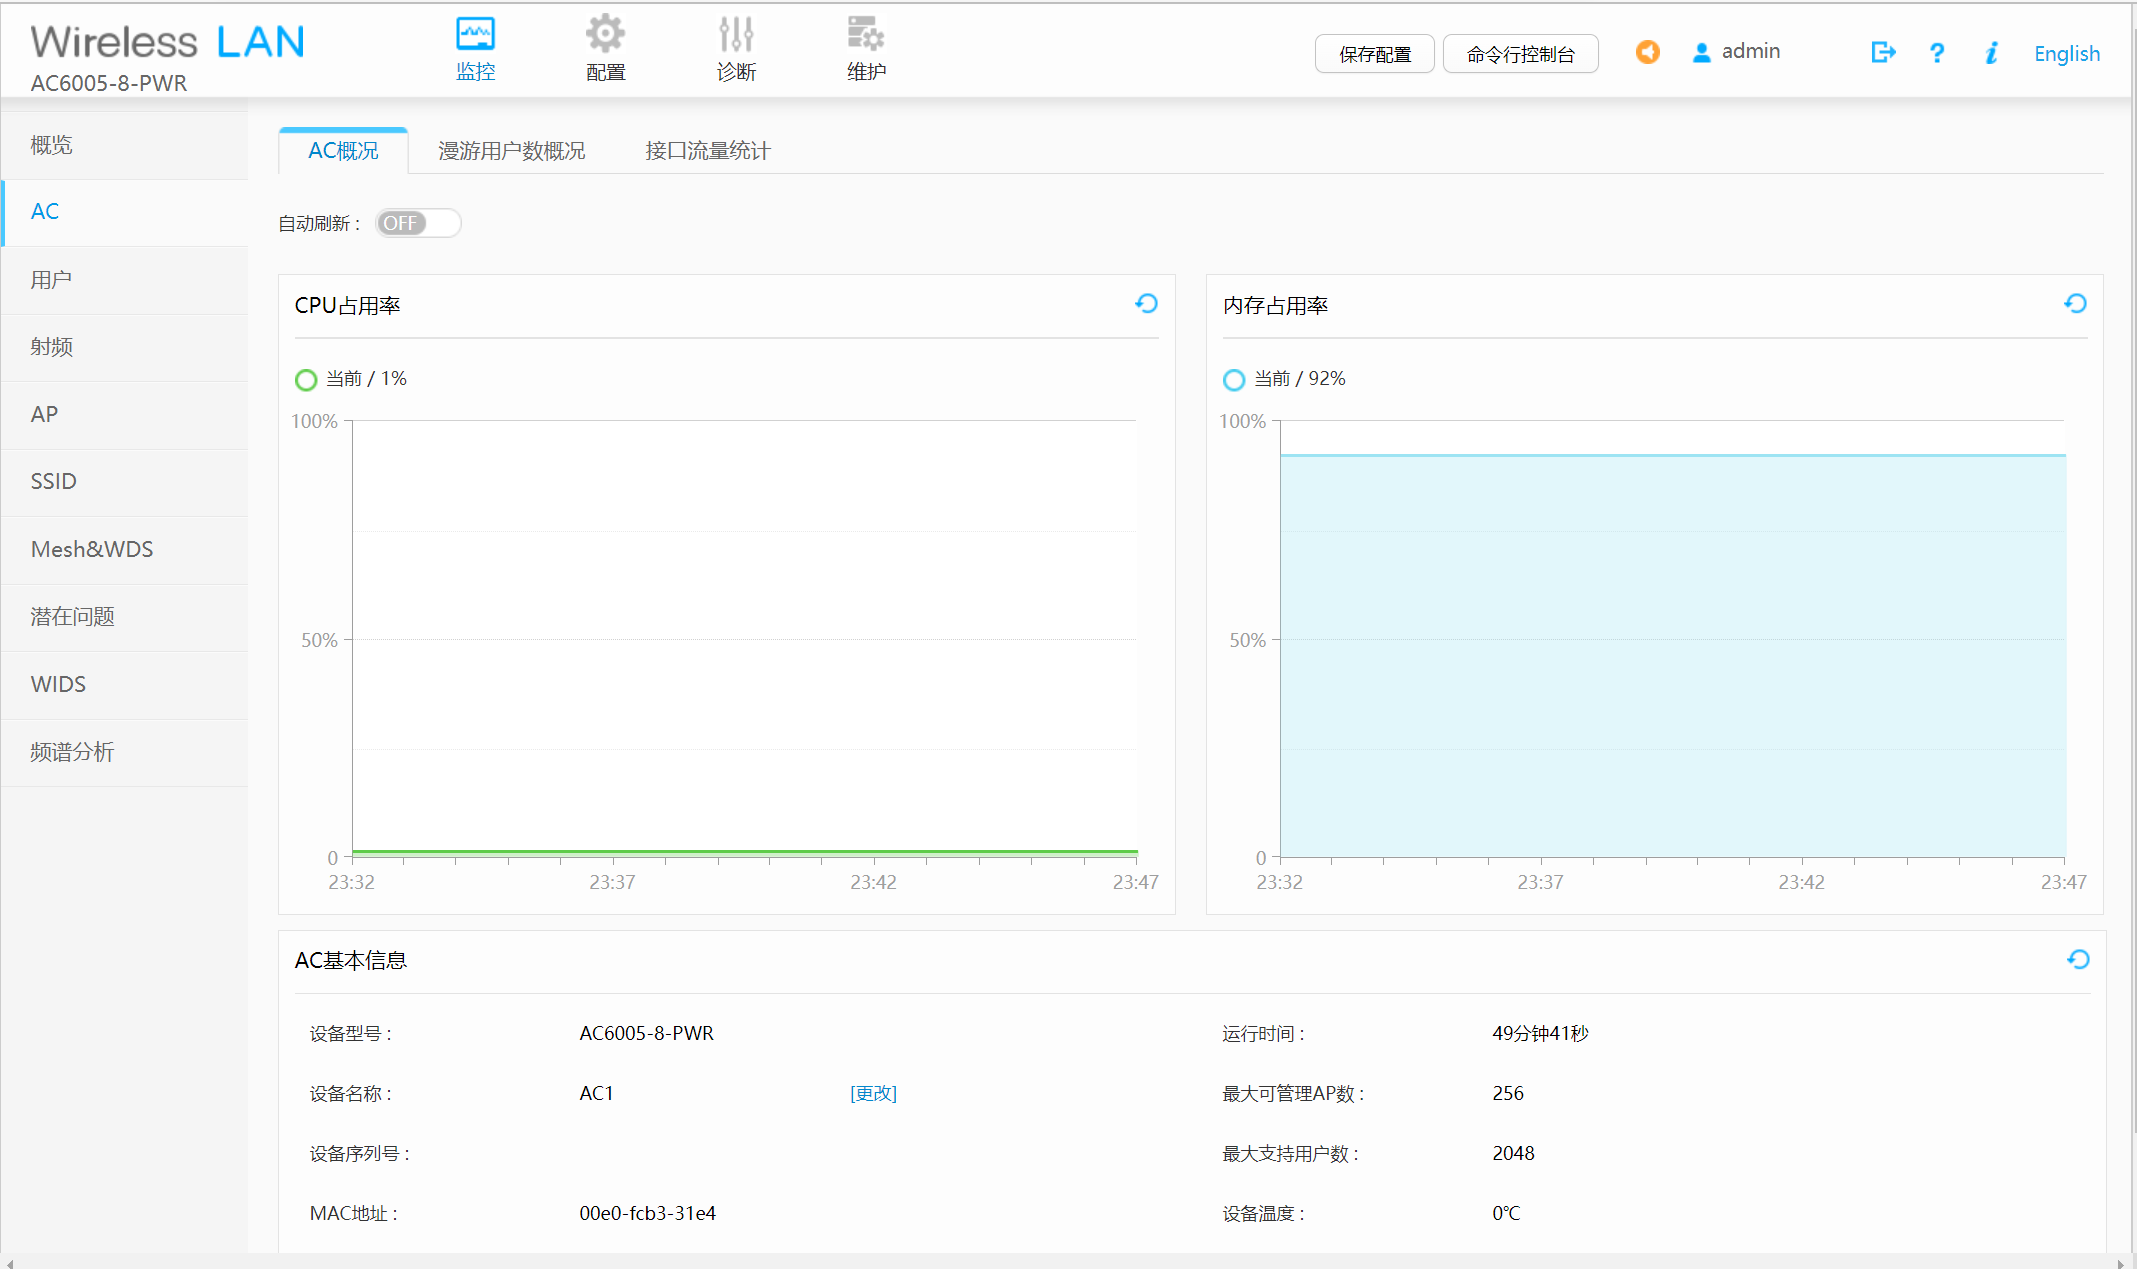Click the Wireless LAN logo
Image resolution: width=2137 pixels, height=1269 pixels.
[x=167, y=42]
